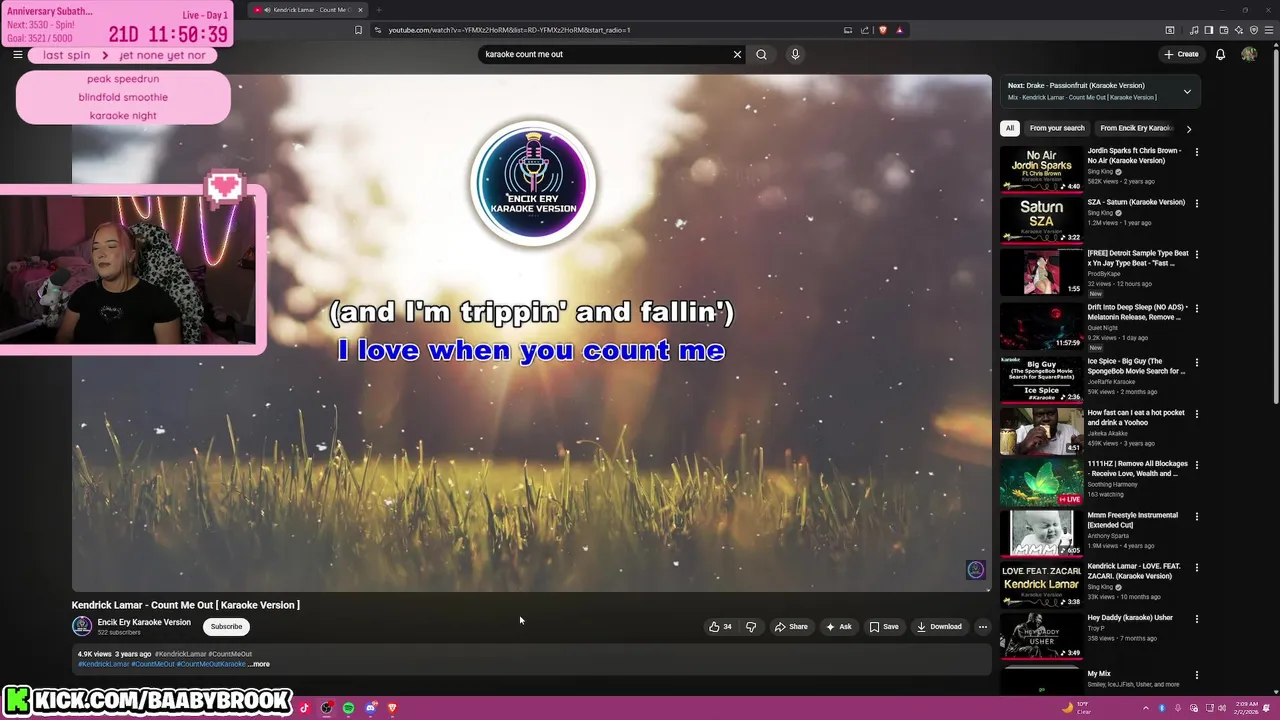Select the From your search chip
Image resolution: width=1280 pixels, height=720 pixels.
1057,128
